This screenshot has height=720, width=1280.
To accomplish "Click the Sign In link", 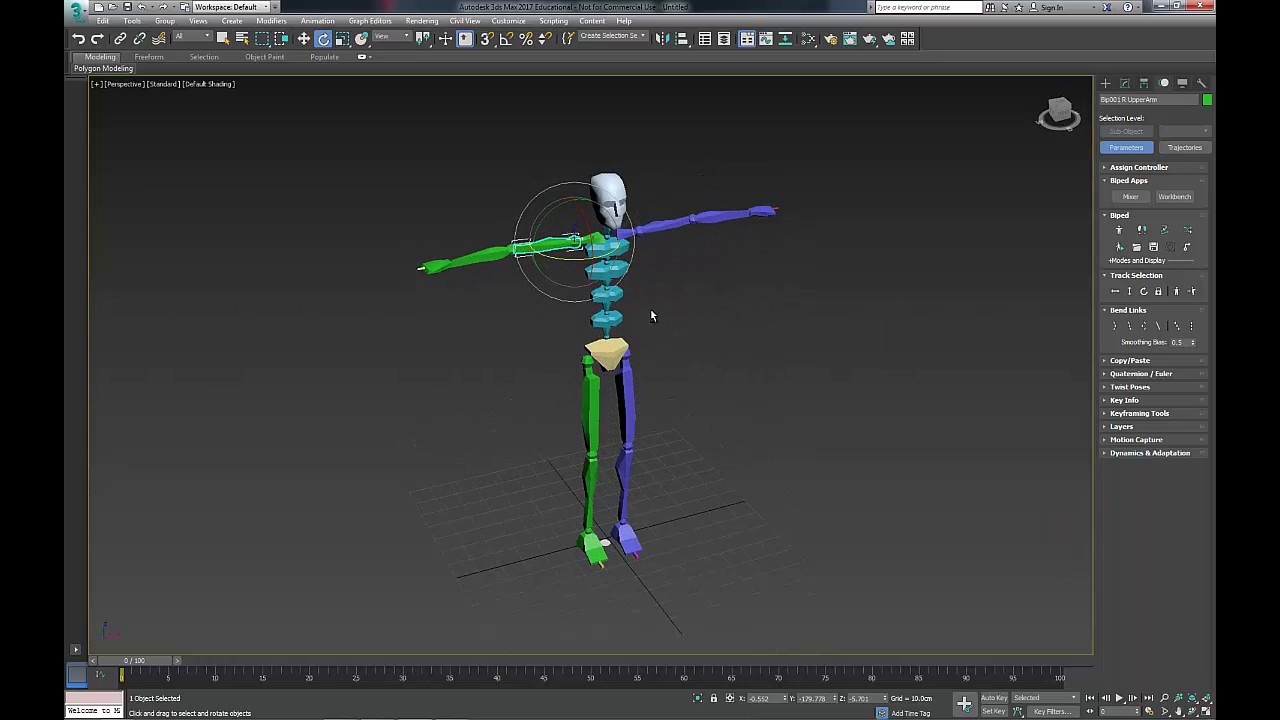I will [x=1052, y=7].
